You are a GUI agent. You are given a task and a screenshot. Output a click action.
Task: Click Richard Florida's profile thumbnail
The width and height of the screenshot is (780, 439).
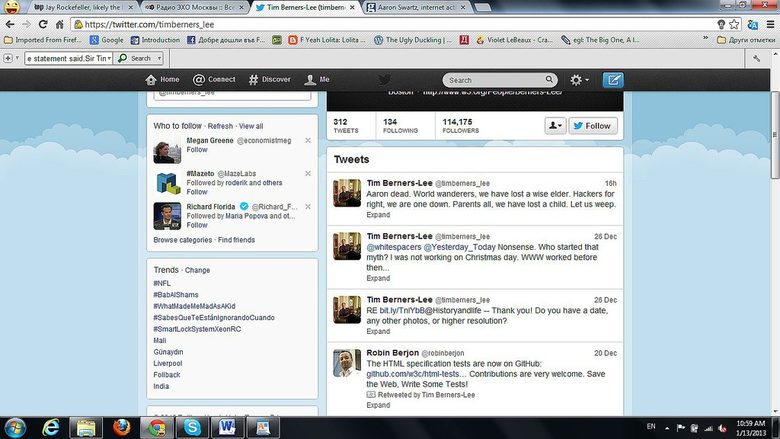pyautogui.click(x=167, y=216)
